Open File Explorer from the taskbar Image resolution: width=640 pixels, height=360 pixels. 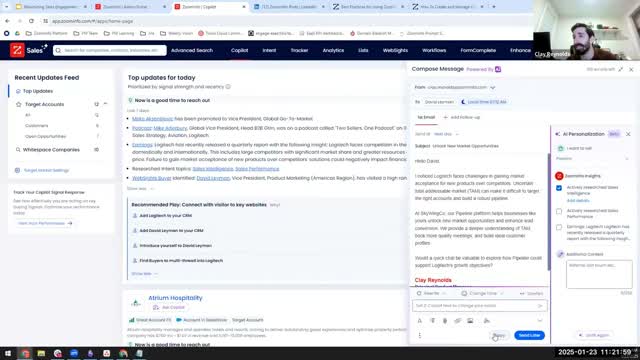point(41,353)
